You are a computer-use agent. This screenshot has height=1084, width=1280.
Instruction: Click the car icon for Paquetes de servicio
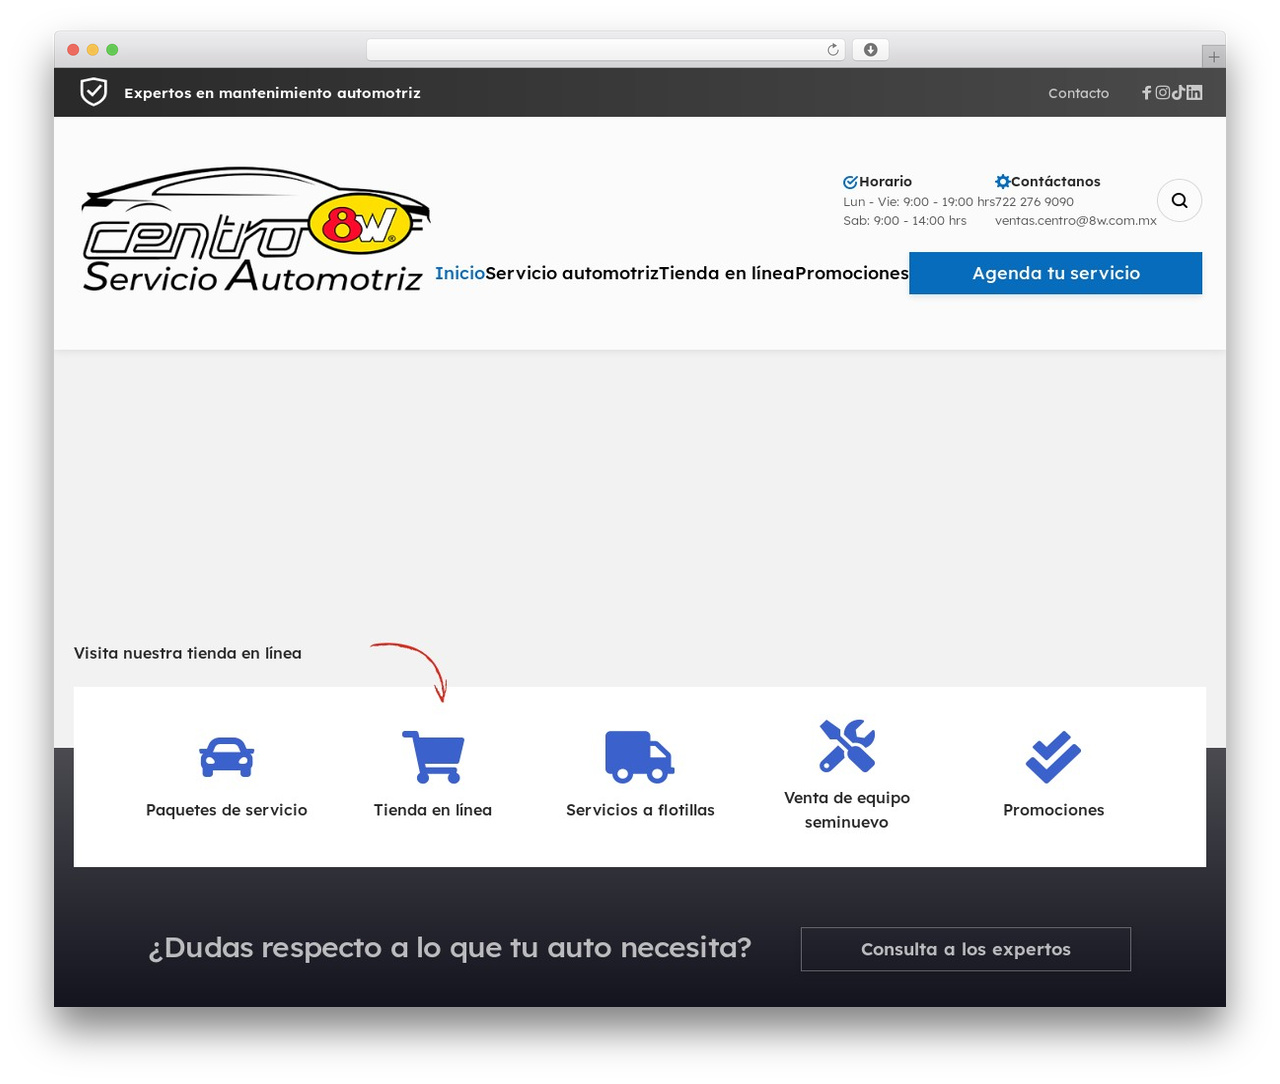[x=227, y=757]
